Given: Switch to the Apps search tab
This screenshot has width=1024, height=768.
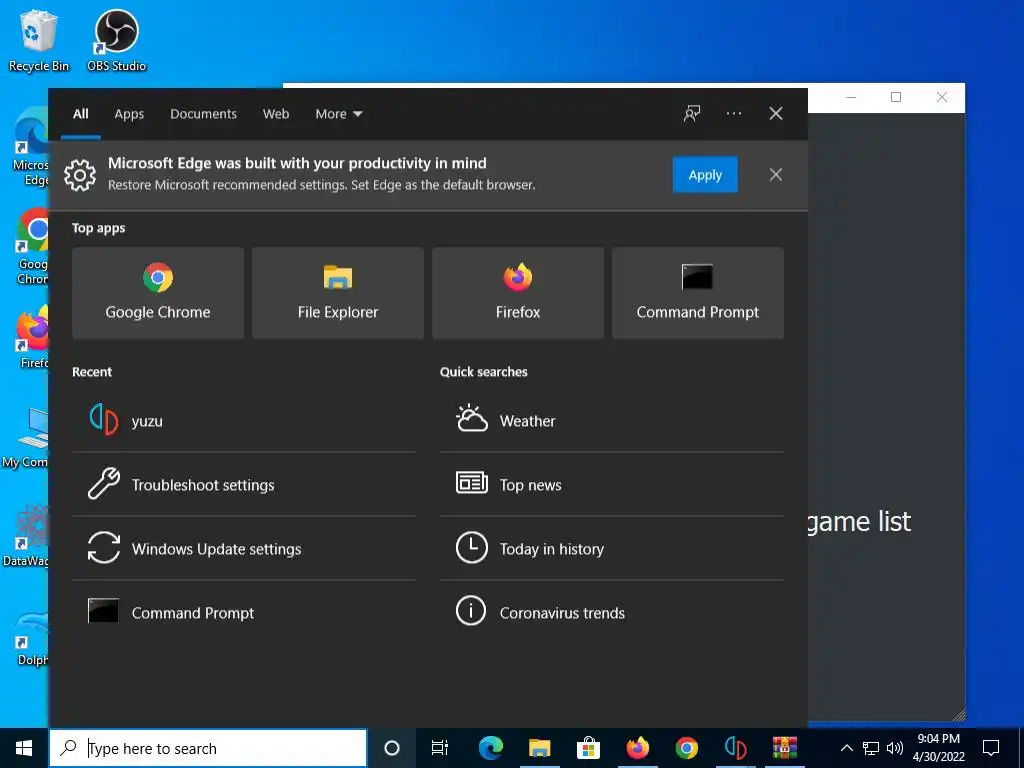Looking at the screenshot, I should [129, 114].
